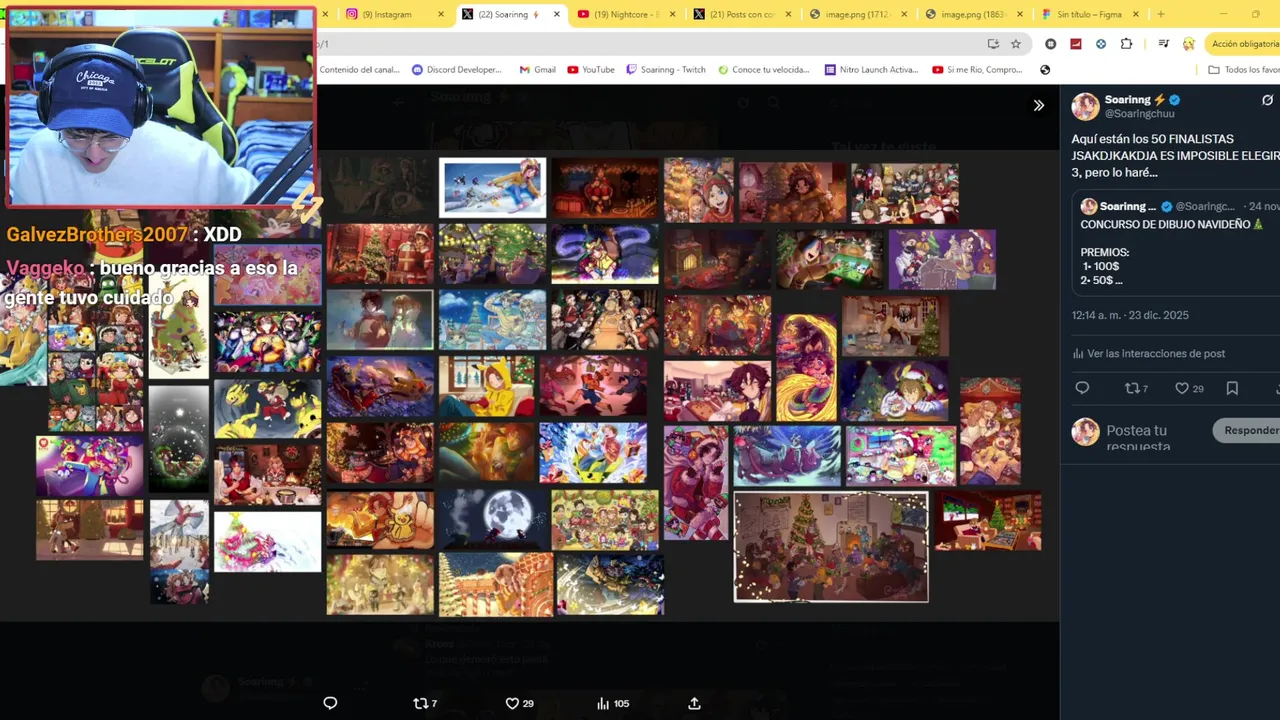Open the yellow Pikachu hoodie artwork thumbnail
Screen dimensions: 1280x720
tap(487, 387)
